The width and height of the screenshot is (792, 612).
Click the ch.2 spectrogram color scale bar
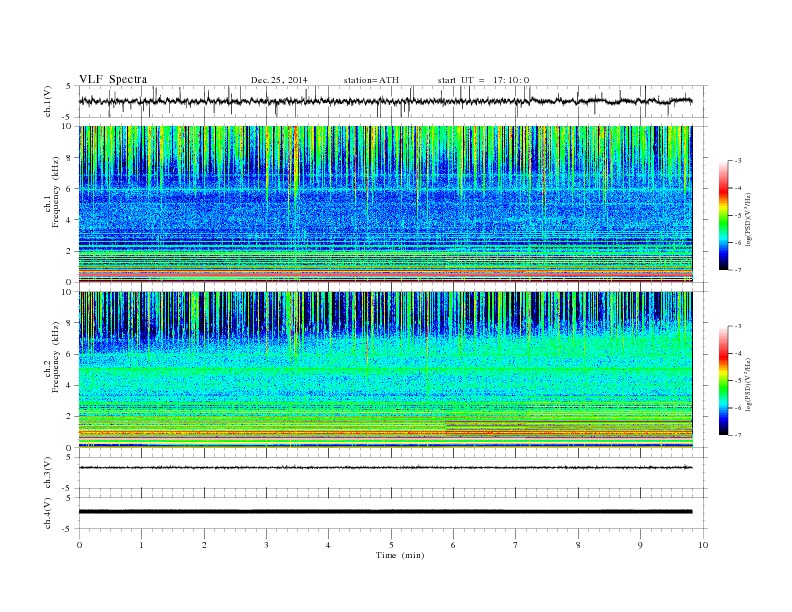click(x=723, y=381)
